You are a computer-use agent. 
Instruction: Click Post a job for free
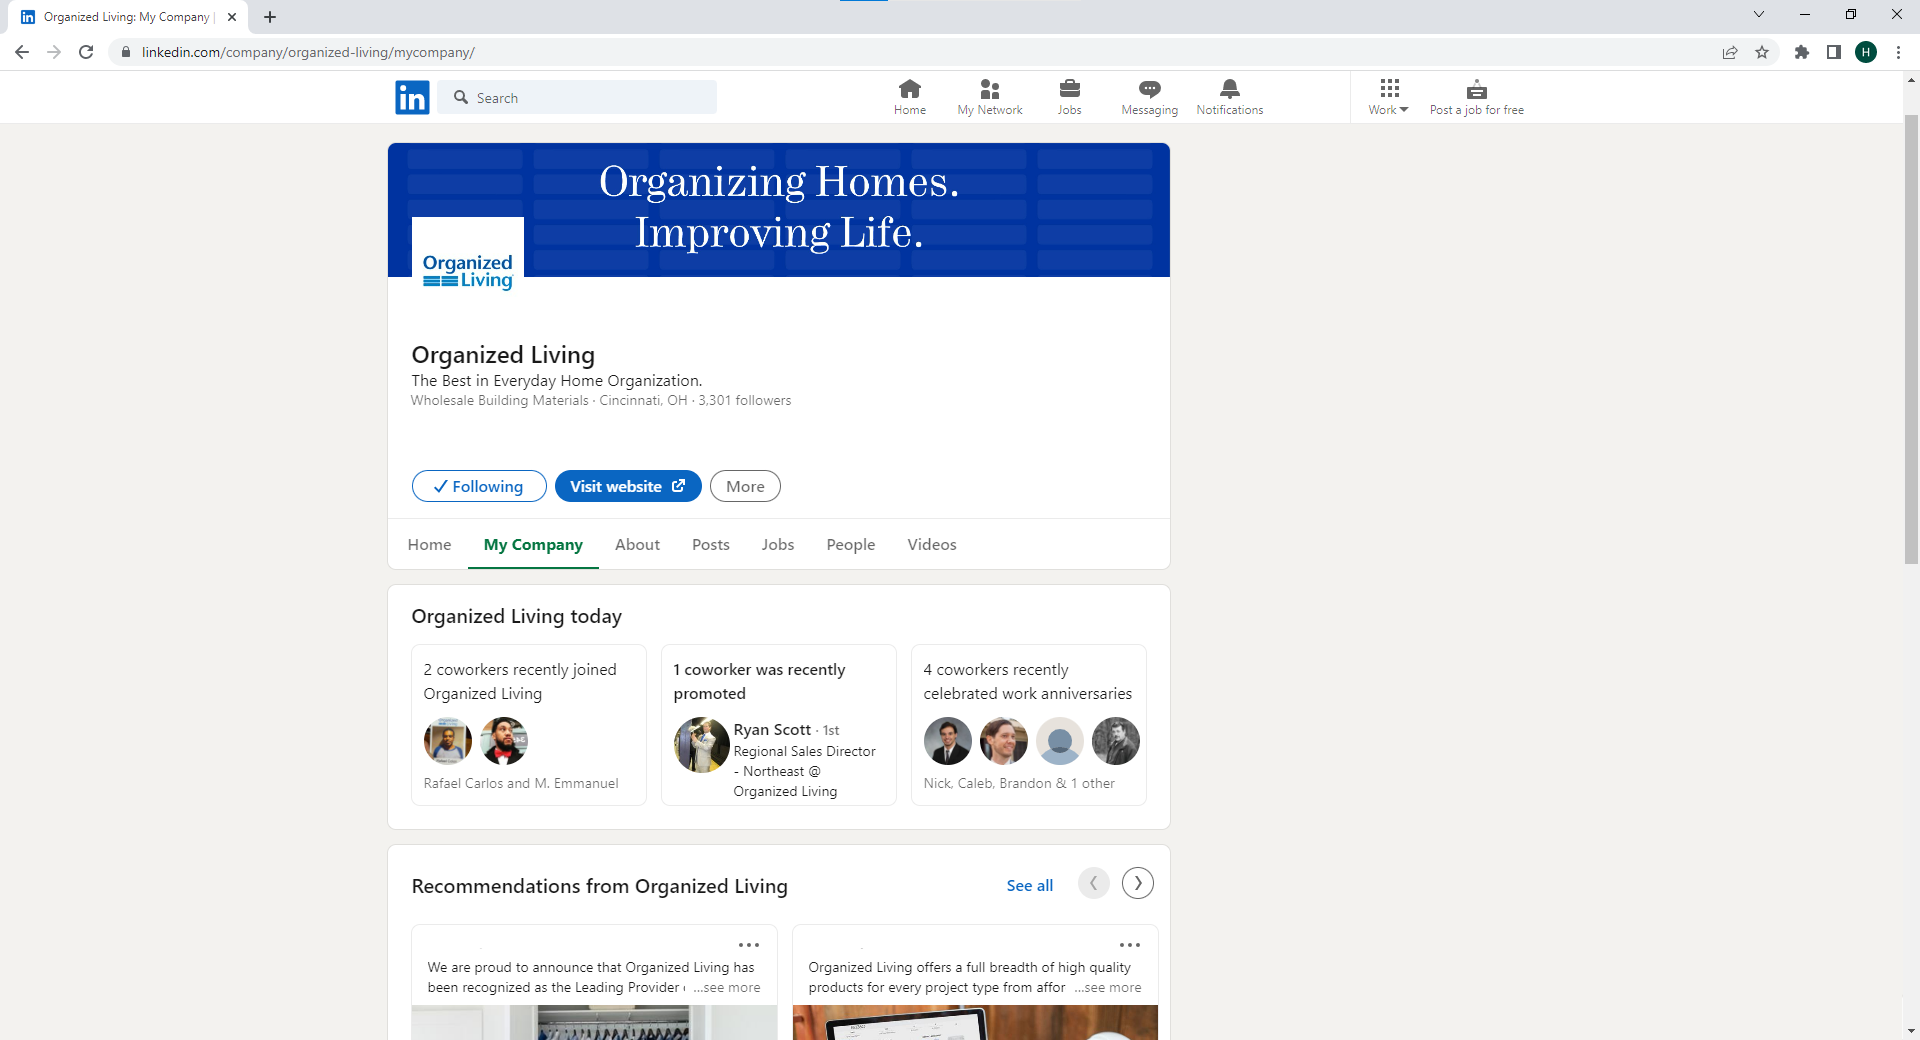click(1476, 97)
